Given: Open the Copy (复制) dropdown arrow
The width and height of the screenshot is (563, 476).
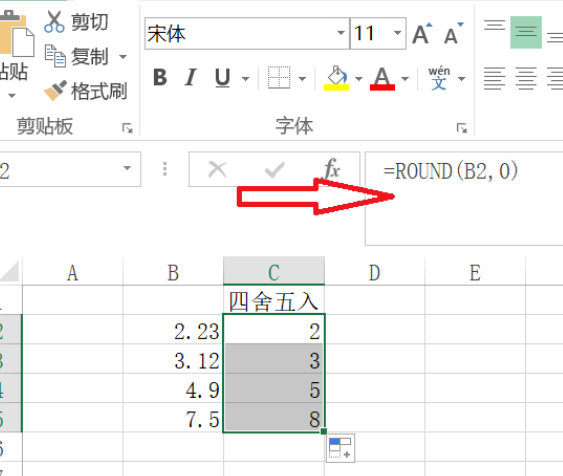Looking at the screenshot, I should (123, 57).
